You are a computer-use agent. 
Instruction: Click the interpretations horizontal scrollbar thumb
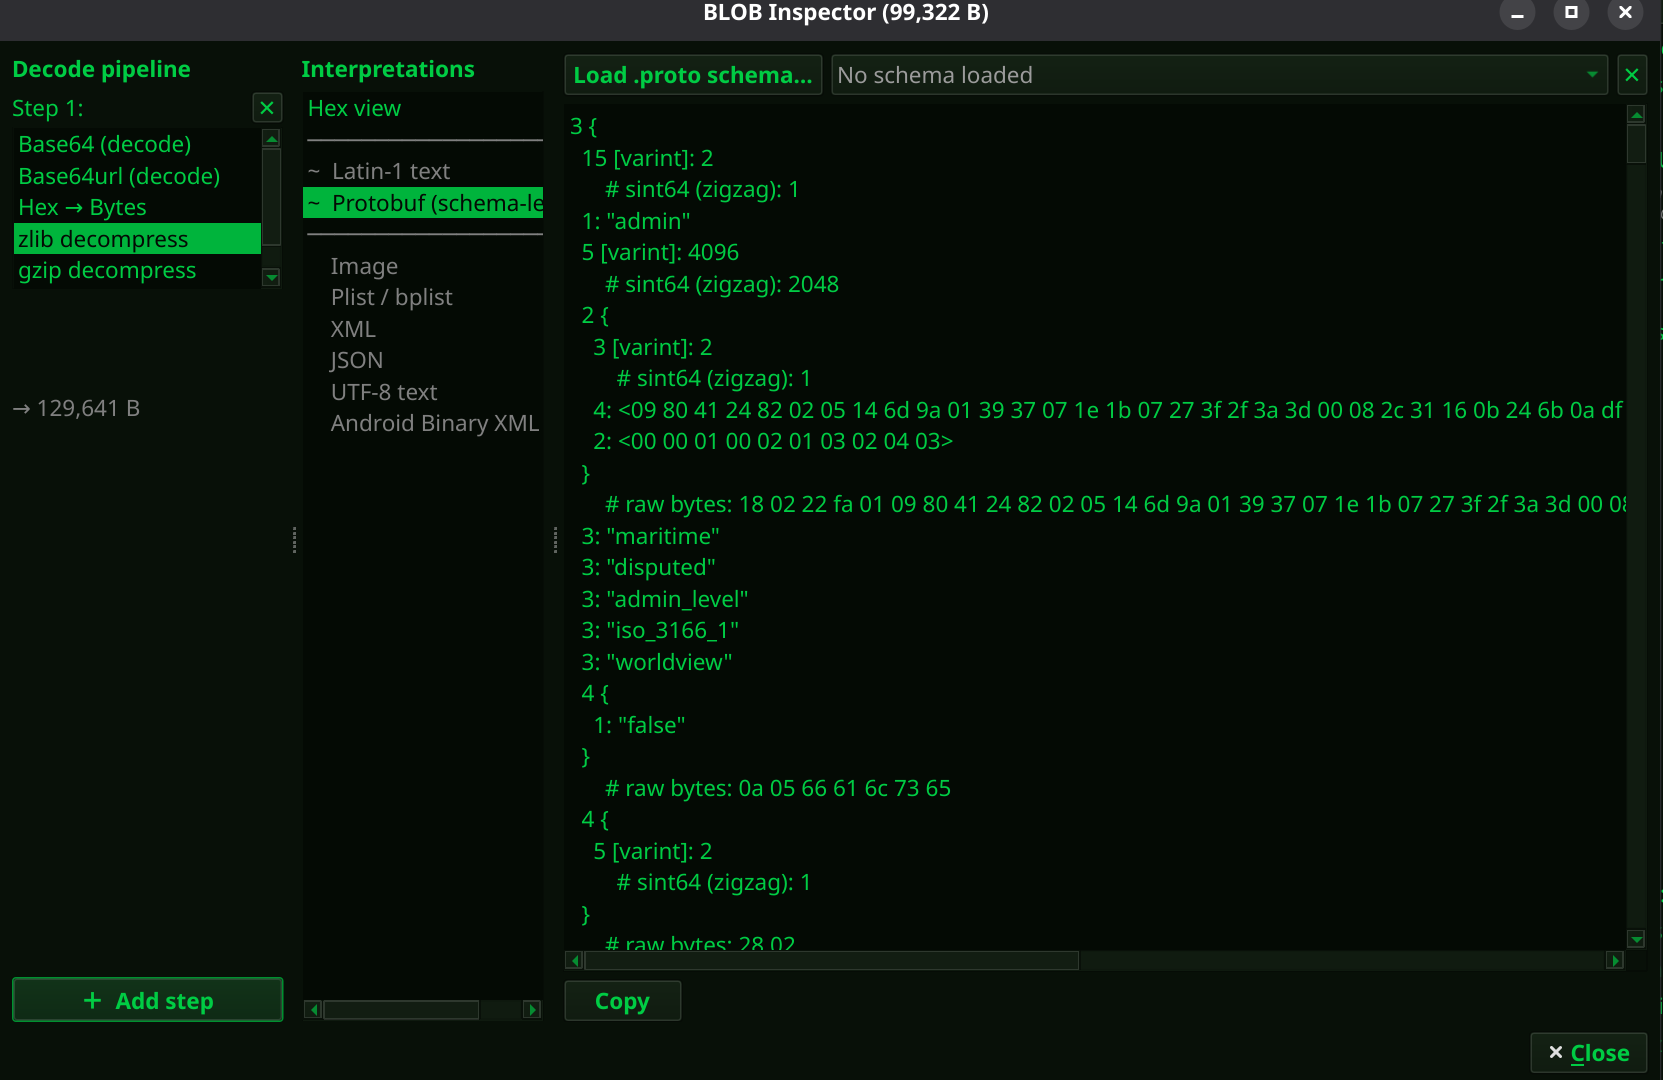point(401,1010)
